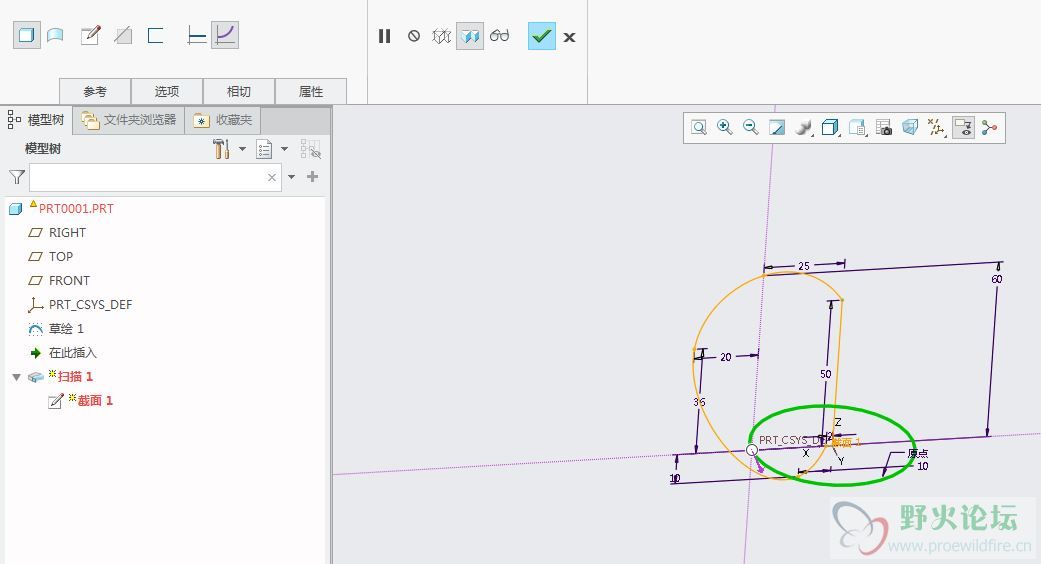
Task: Select the no preview mode icon
Action: pyautogui.click(x=414, y=36)
